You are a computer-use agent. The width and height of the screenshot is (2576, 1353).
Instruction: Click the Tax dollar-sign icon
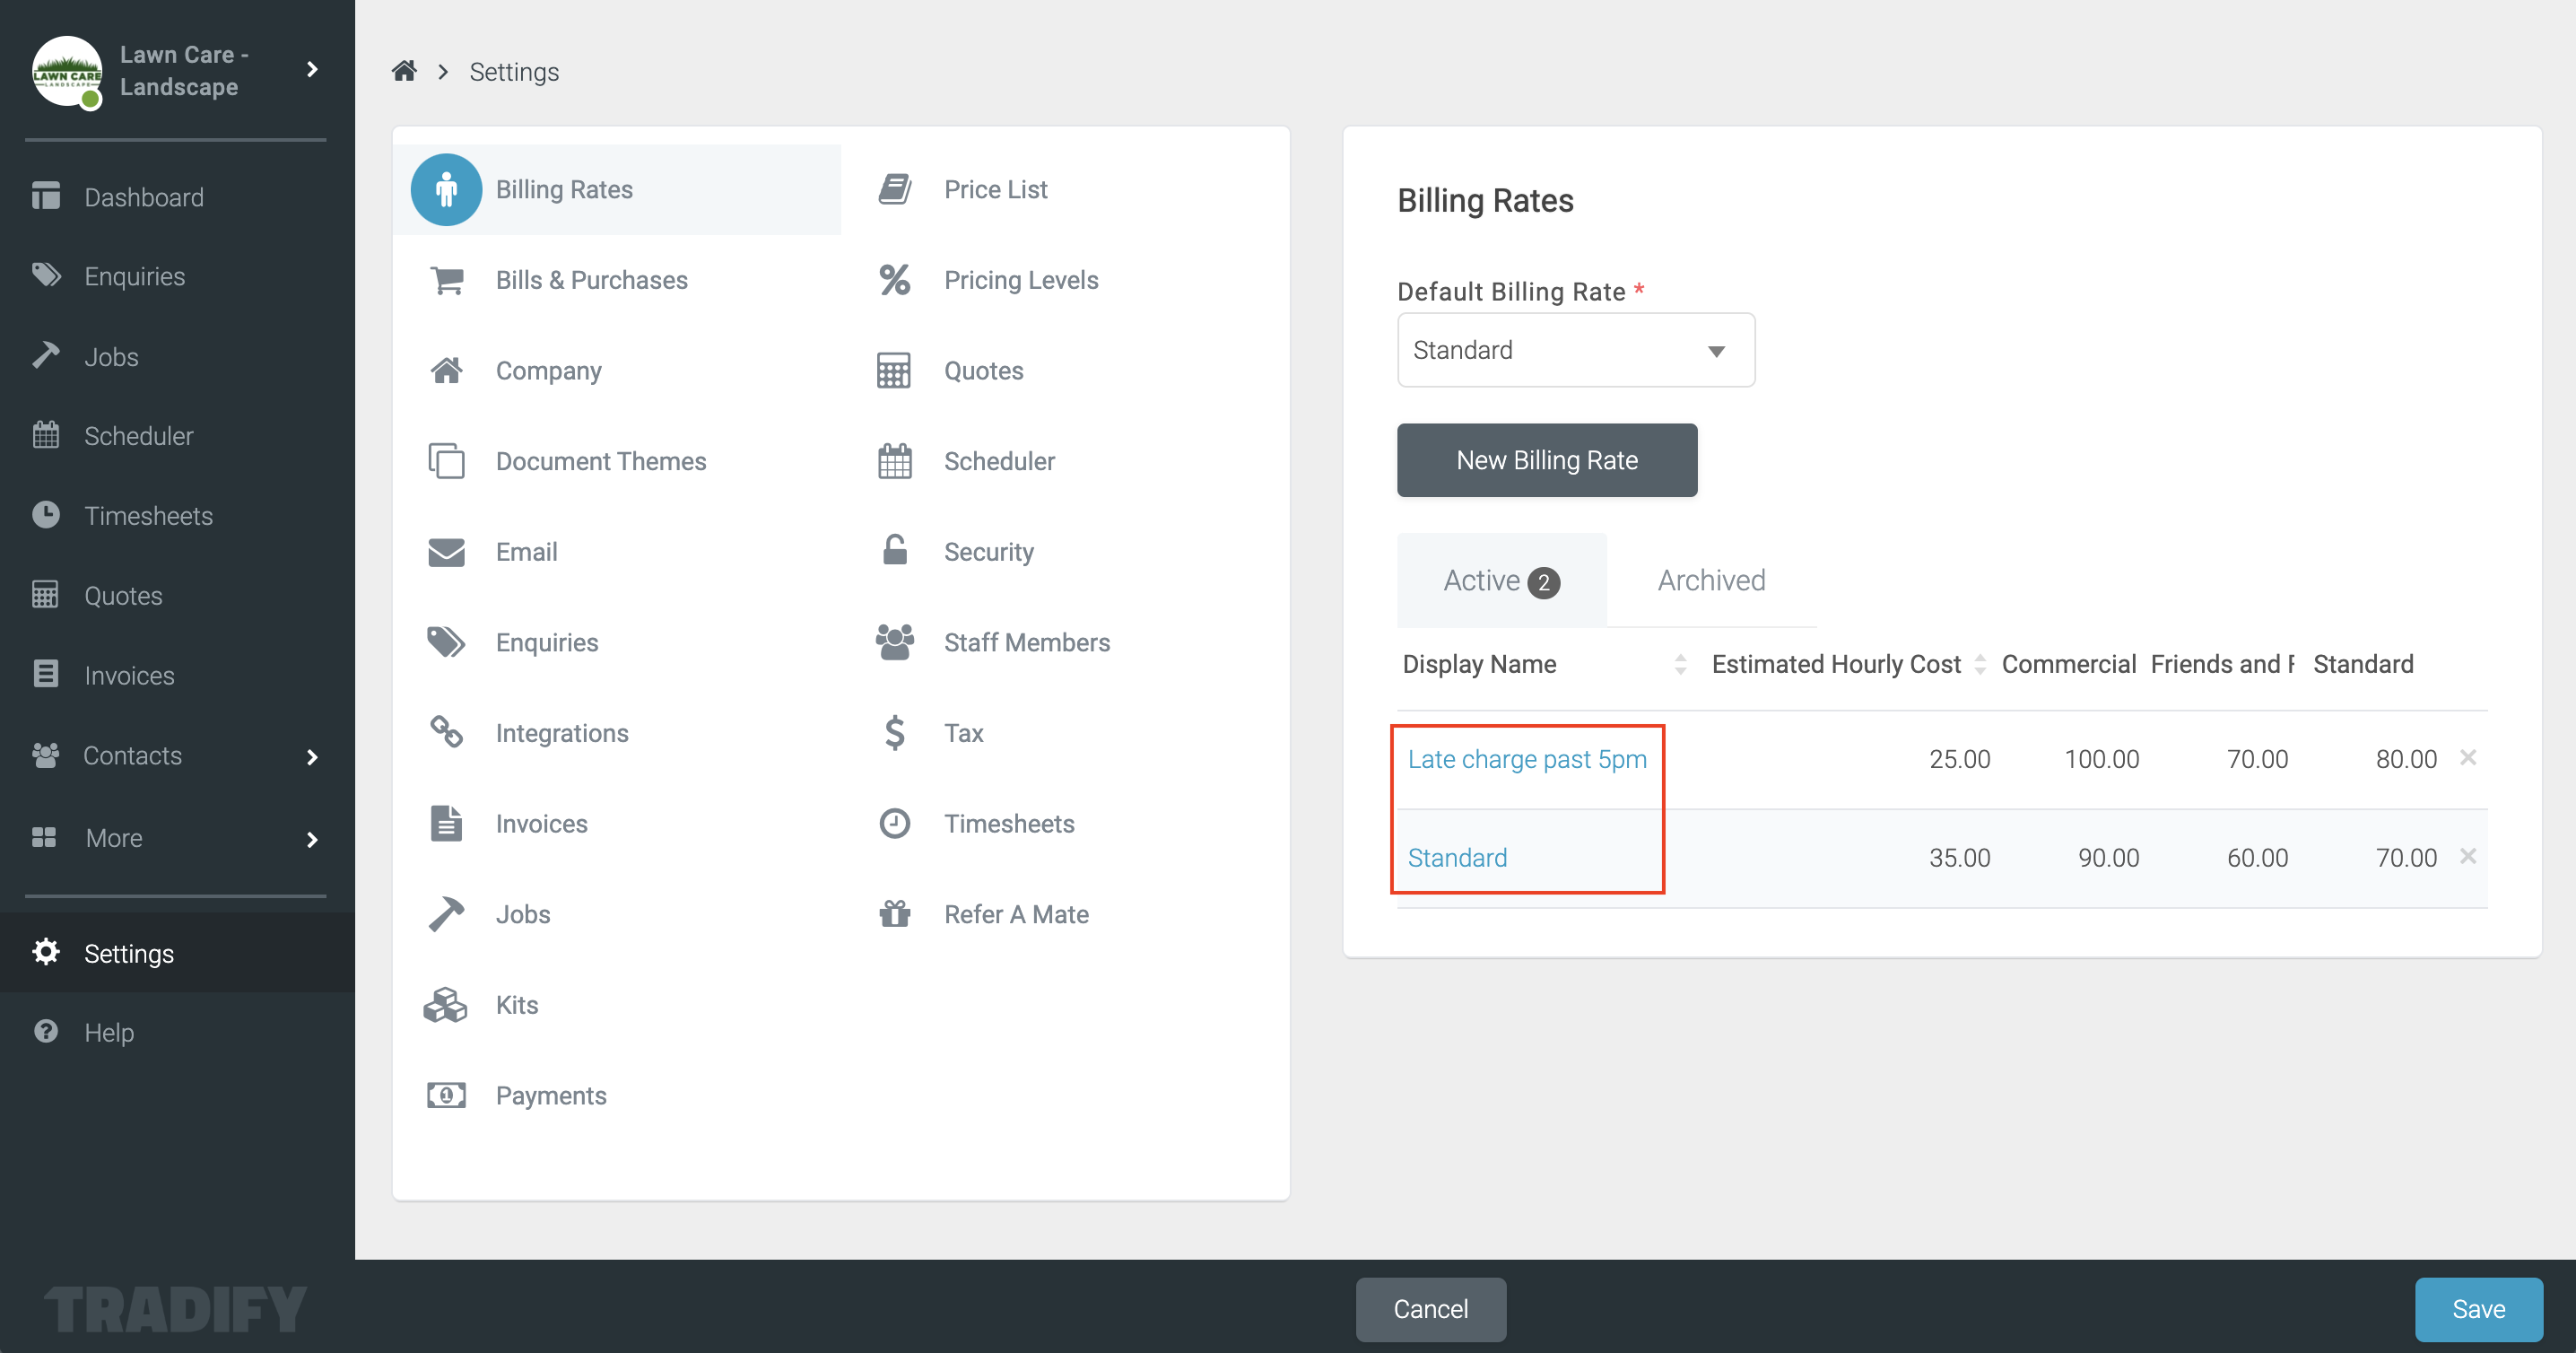[x=895, y=733]
